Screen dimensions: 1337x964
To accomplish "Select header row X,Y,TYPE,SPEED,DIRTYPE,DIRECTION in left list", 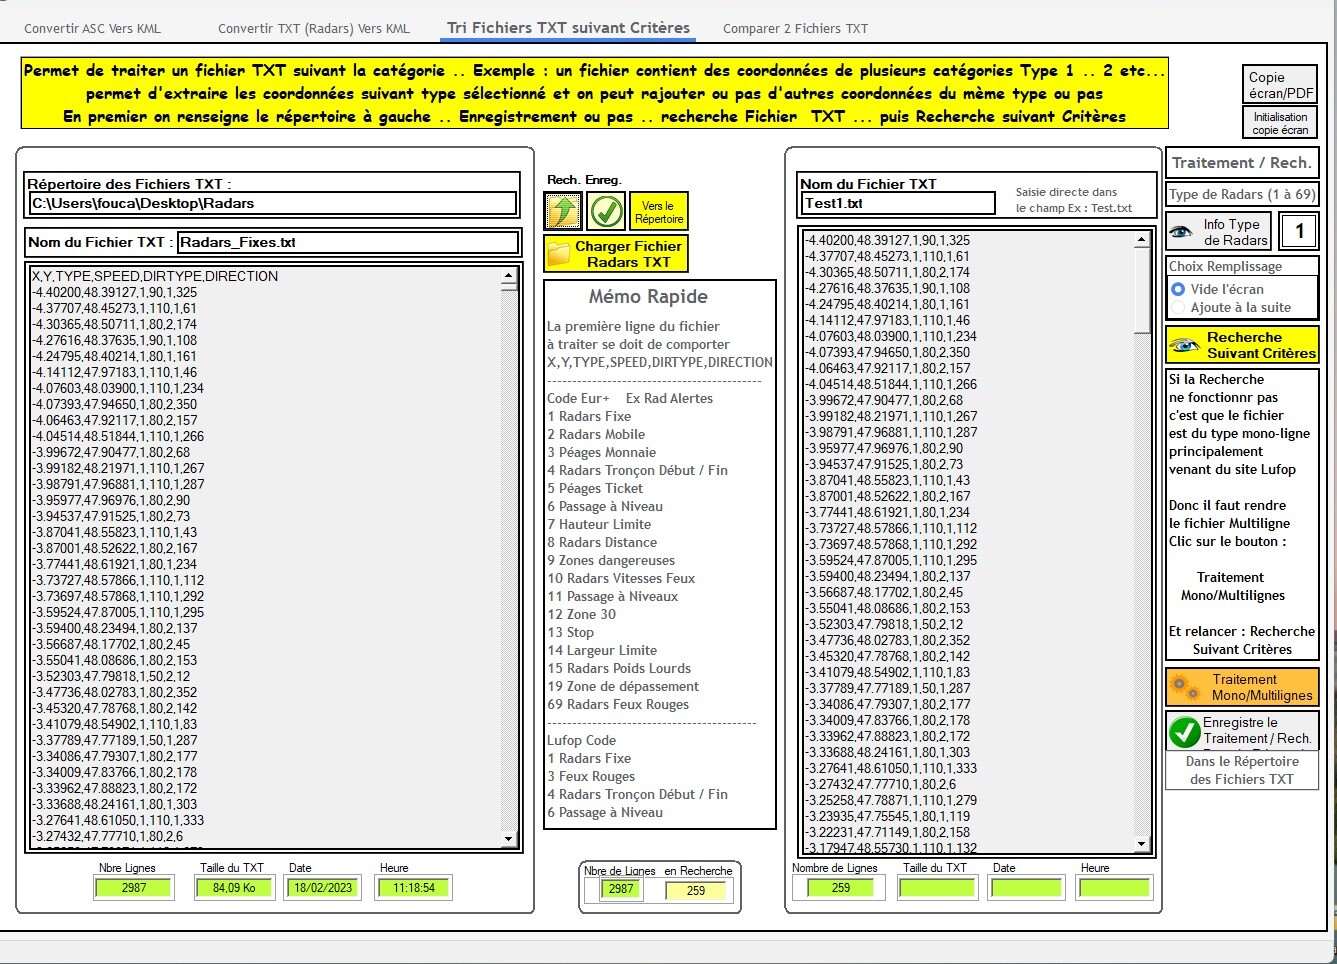I will coord(155,276).
